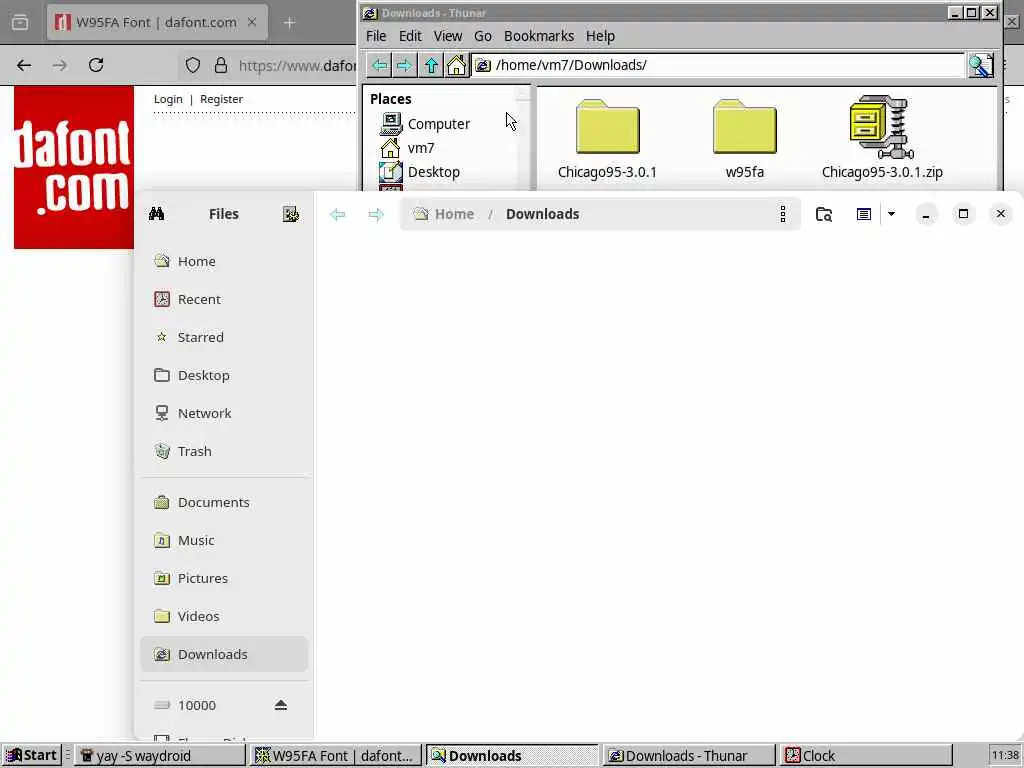This screenshot has height=768, width=1024.
Task: Select Recent in the Files sidebar
Action: tap(224, 299)
